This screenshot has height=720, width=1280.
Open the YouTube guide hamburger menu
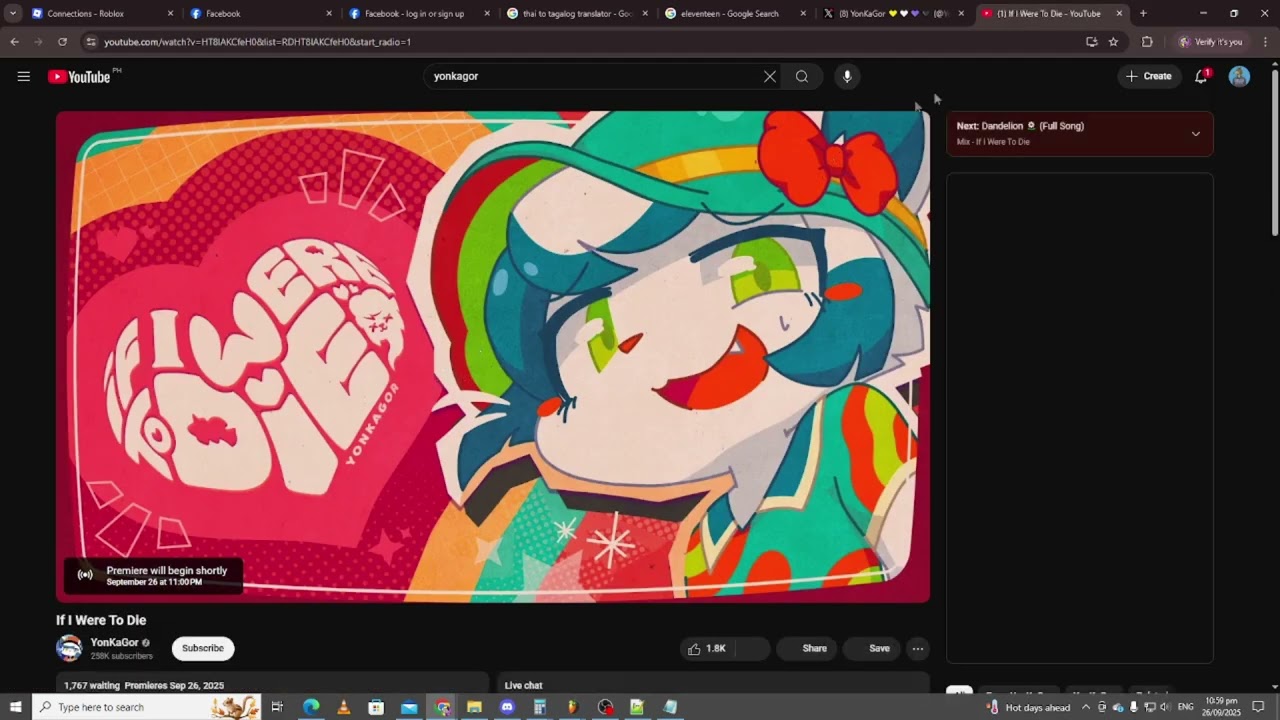tap(24, 76)
